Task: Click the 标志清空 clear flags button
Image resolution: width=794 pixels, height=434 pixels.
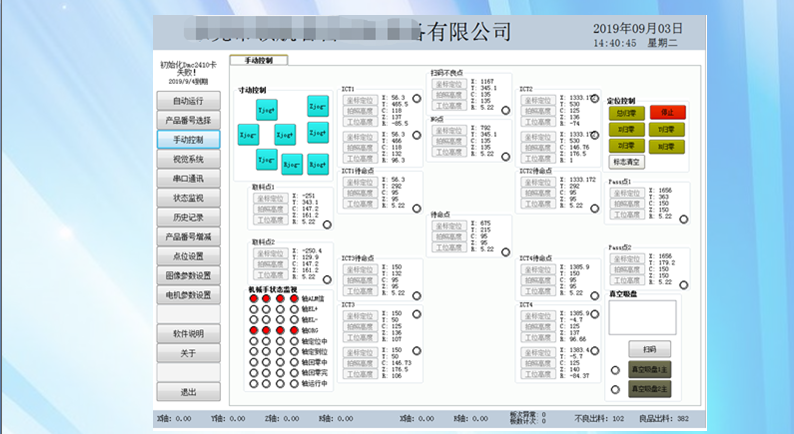Action: 626,162
